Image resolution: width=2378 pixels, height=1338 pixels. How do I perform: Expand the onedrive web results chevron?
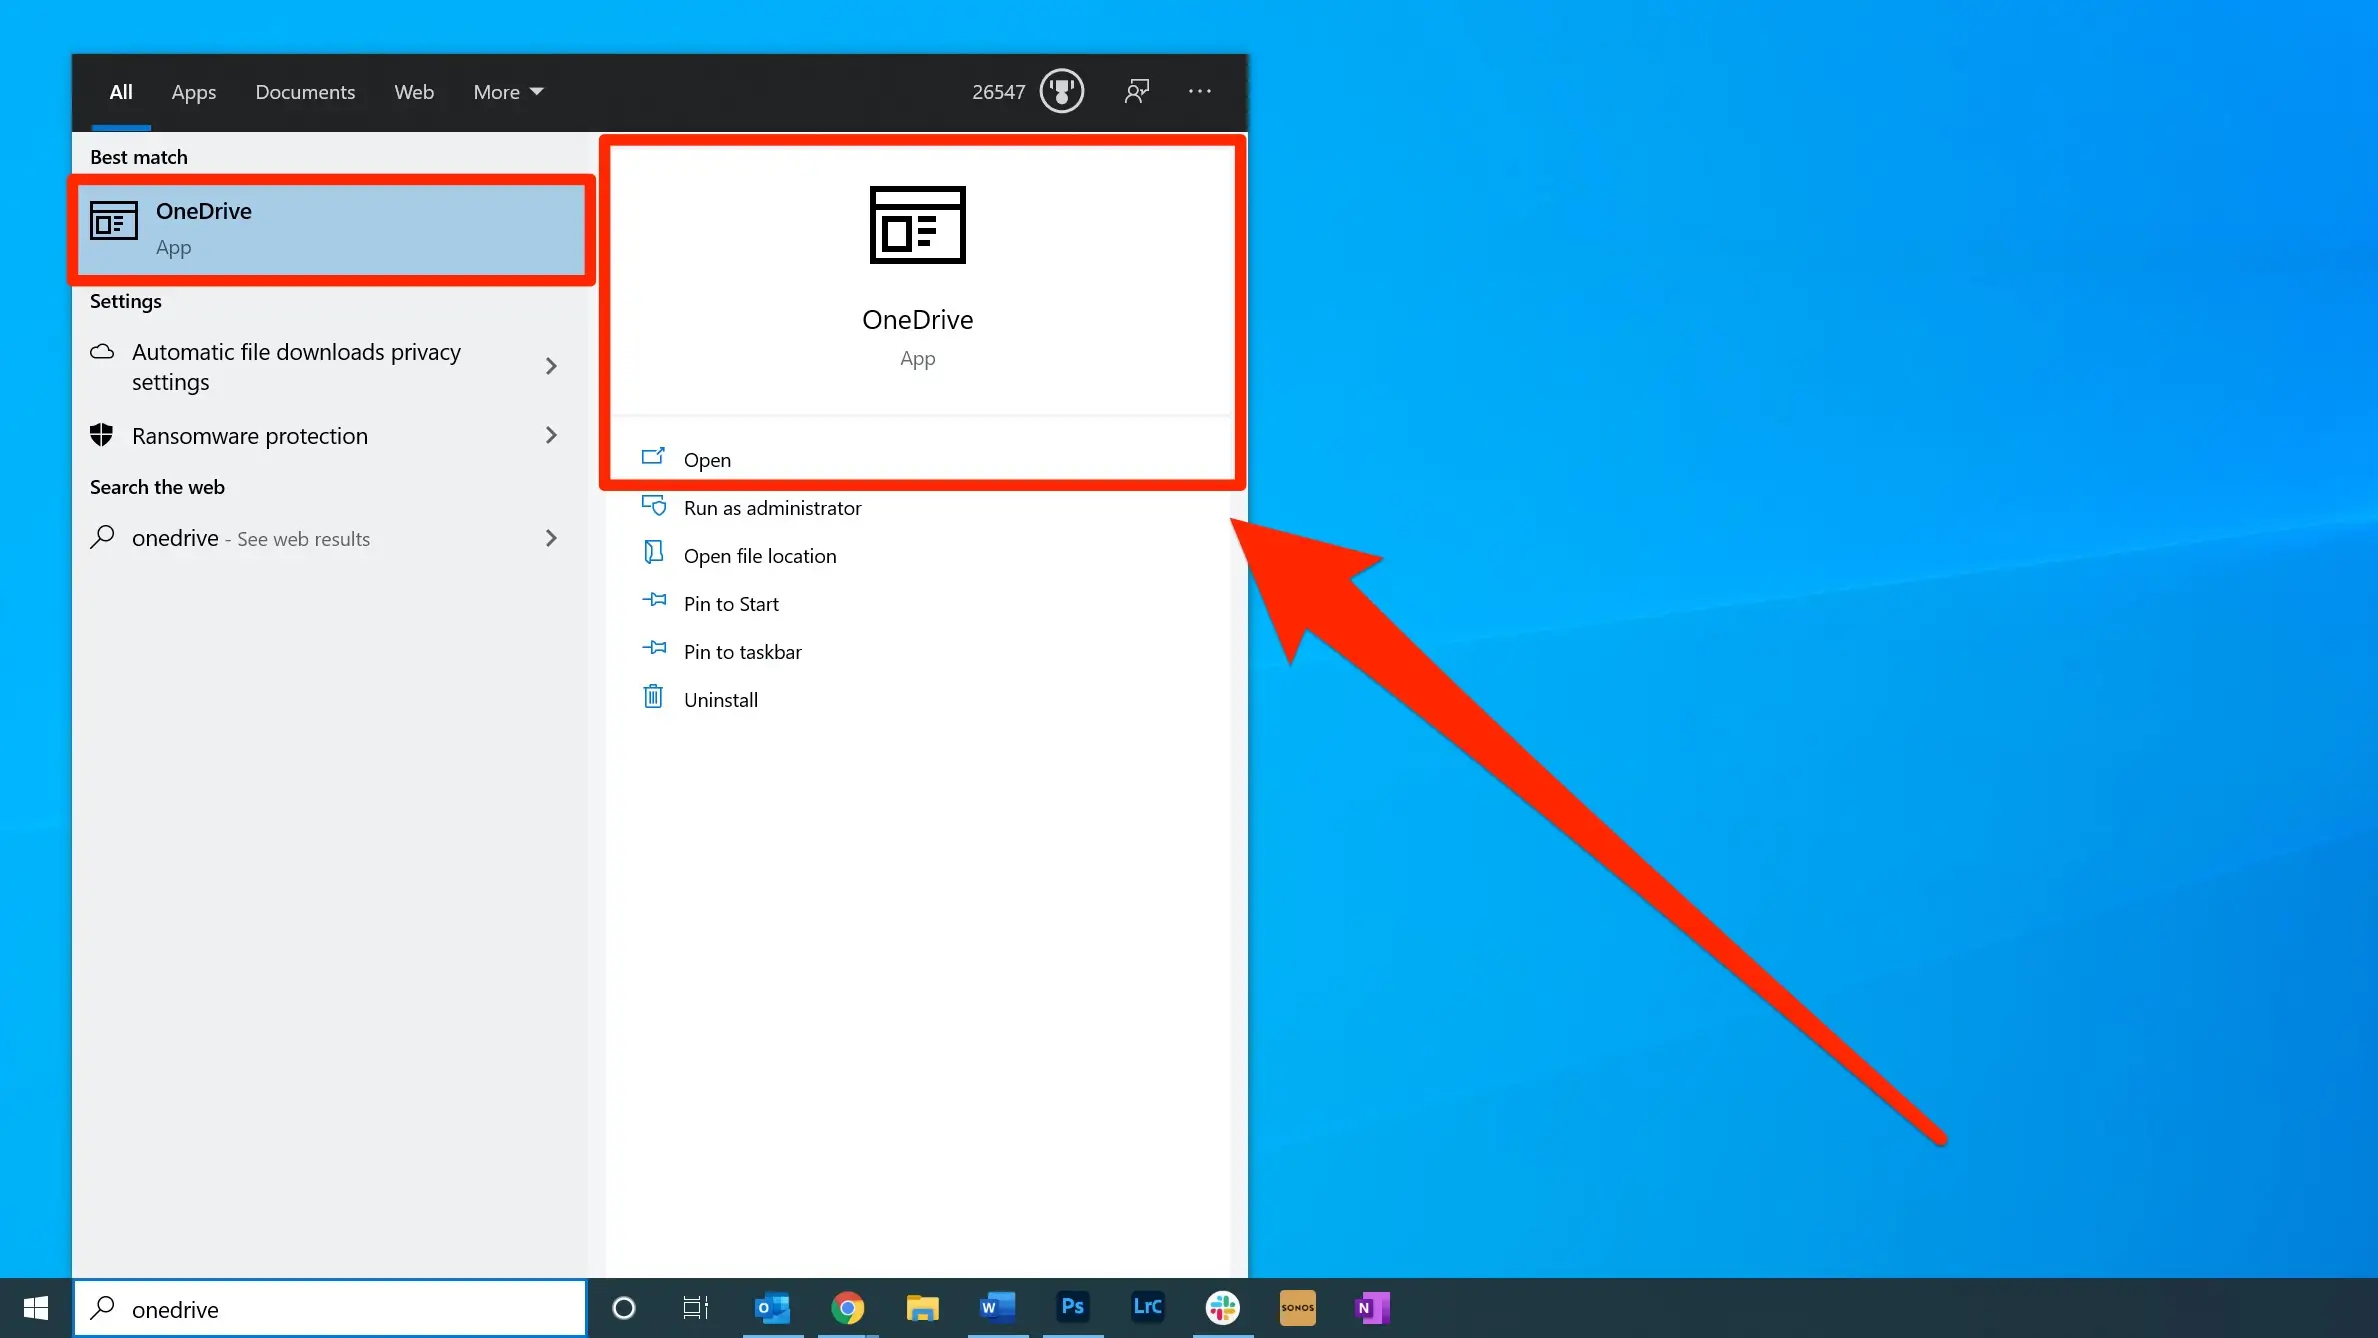click(x=551, y=538)
